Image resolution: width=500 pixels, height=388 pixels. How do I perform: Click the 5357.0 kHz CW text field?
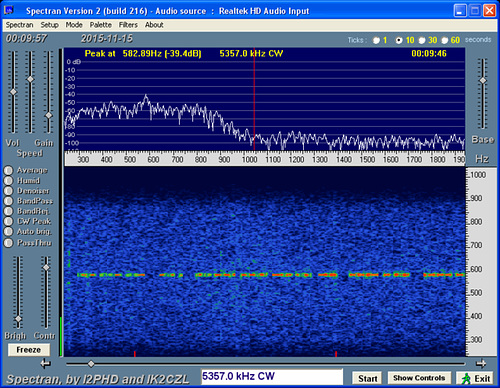point(272,377)
